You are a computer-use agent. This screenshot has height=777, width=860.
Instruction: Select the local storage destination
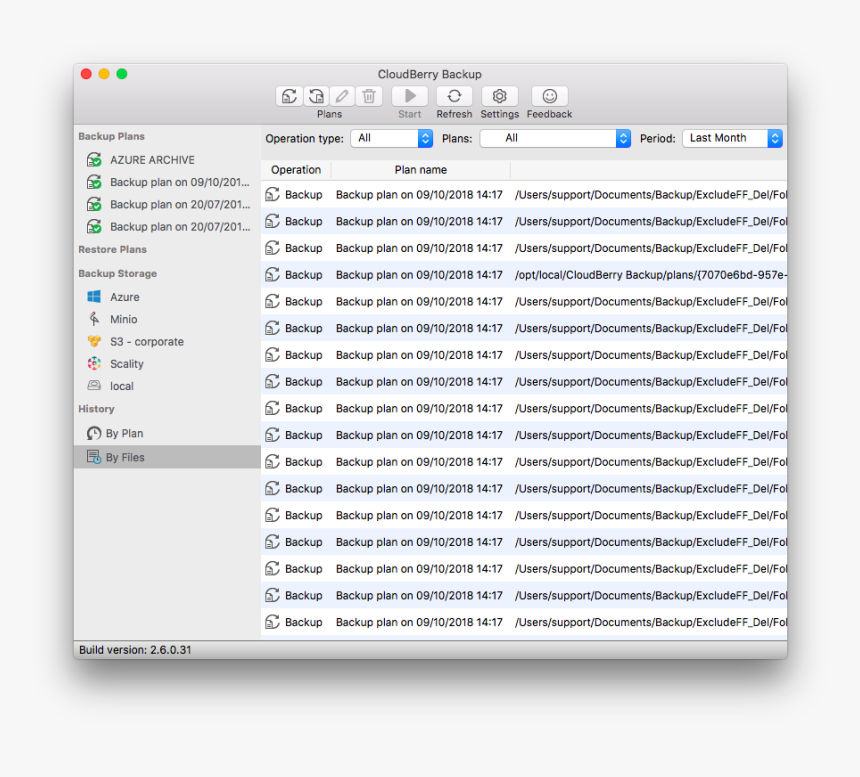coord(124,385)
